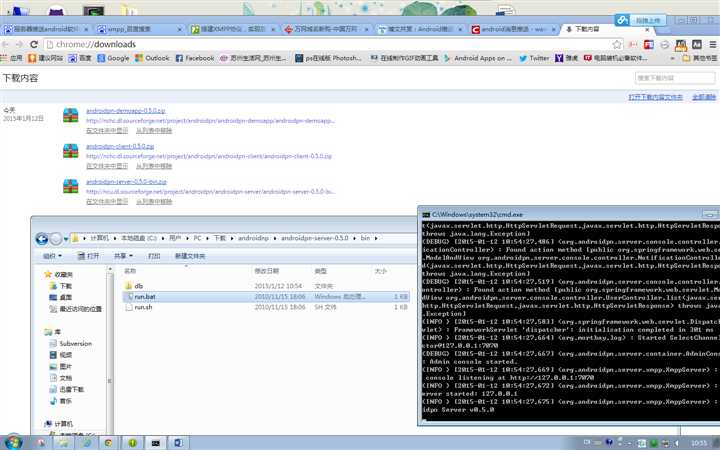This screenshot has height=450, width=720.
Task: Click Explorer New folder button
Action: tap(190, 256)
